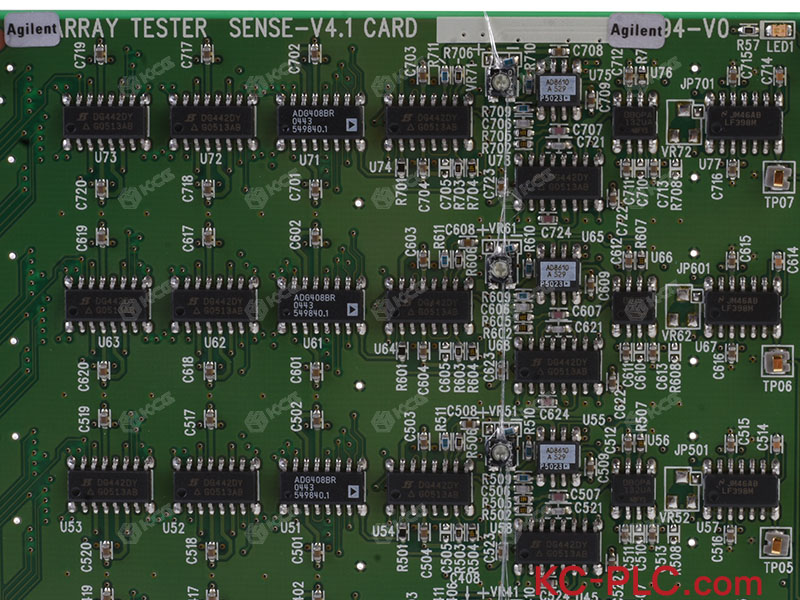Click the VR51 trimmer potentiometer
Viewport: 800px width, 600px height.
click(x=499, y=451)
